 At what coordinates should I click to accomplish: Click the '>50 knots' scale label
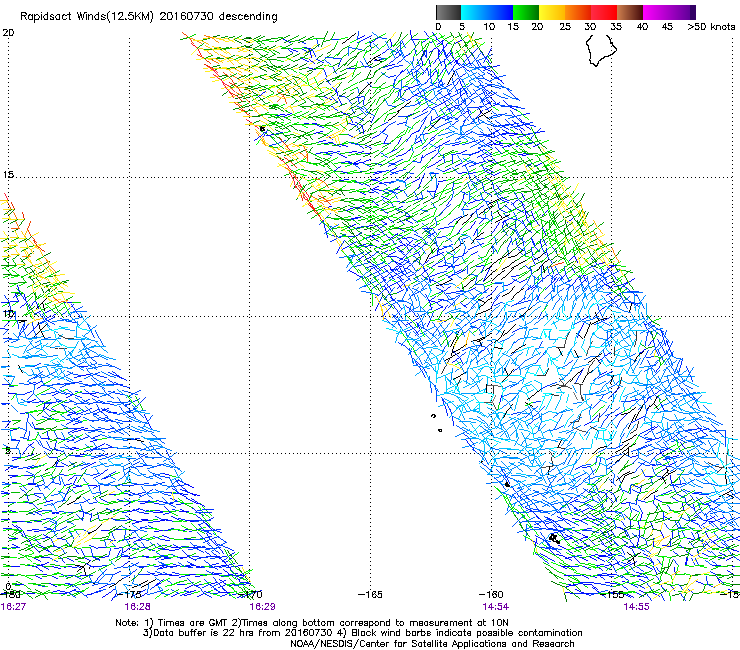pos(711,27)
